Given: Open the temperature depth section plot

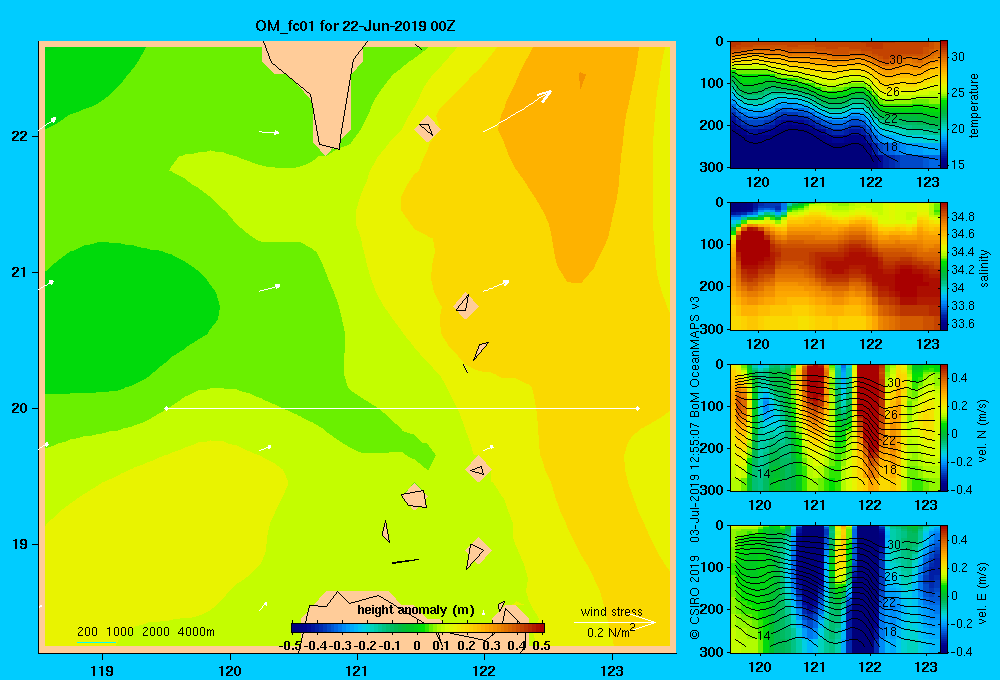Looking at the screenshot, I should 834,104.
